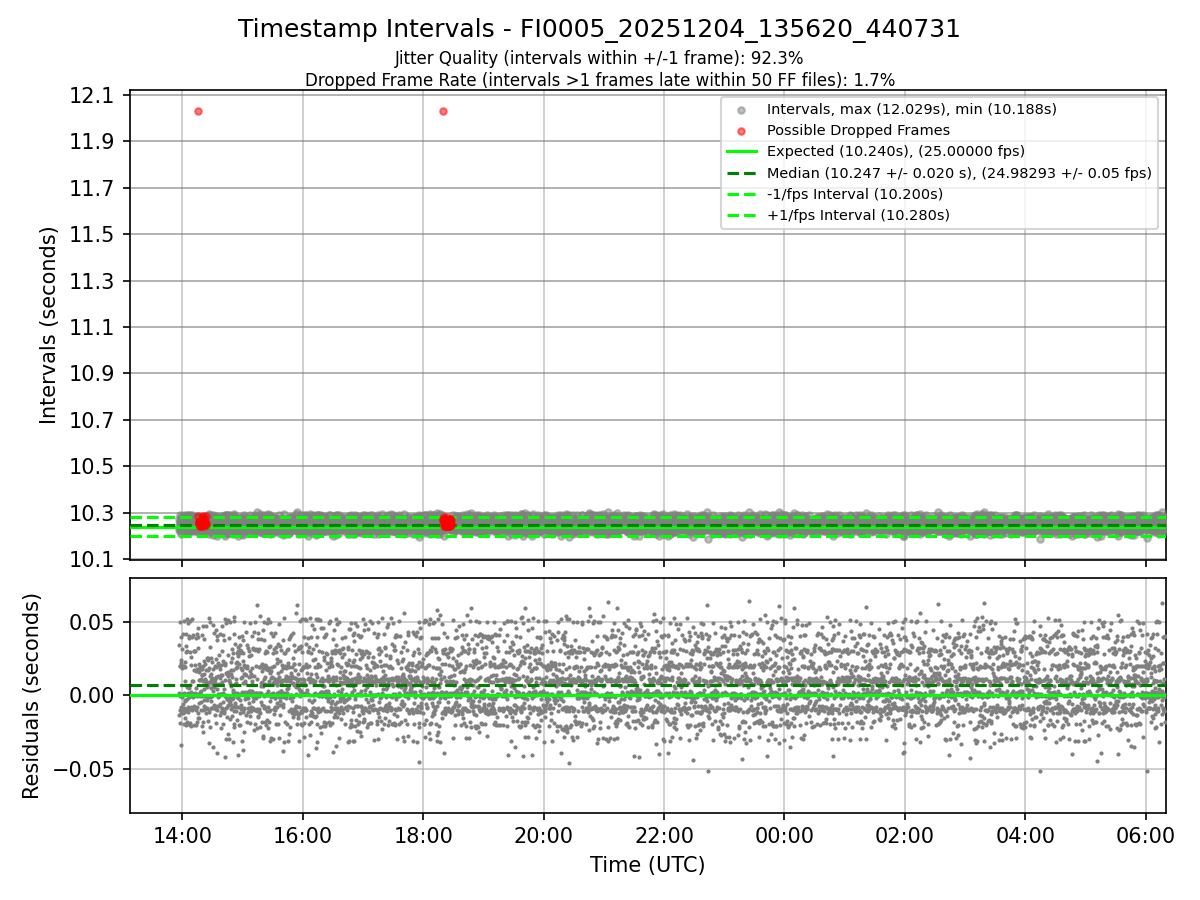Click the '-1/fps Interval (10.200s)' legend label

854,194
